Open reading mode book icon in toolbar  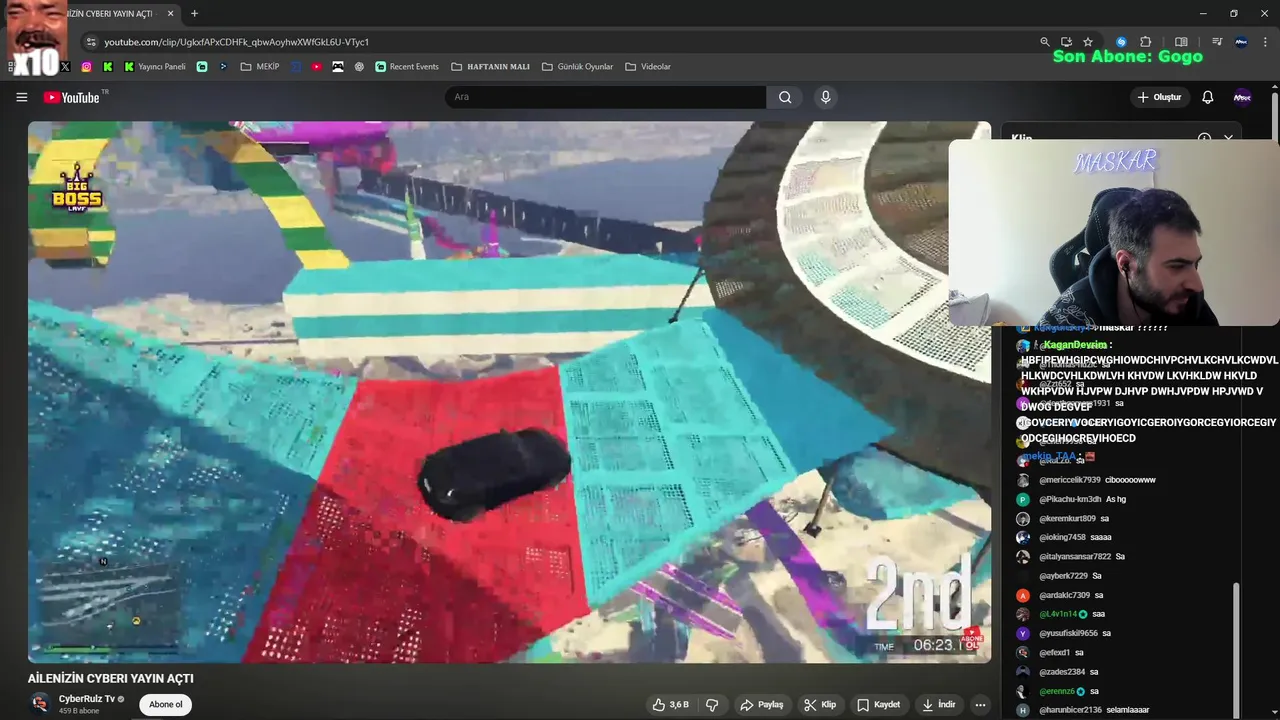click(1181, 42)
